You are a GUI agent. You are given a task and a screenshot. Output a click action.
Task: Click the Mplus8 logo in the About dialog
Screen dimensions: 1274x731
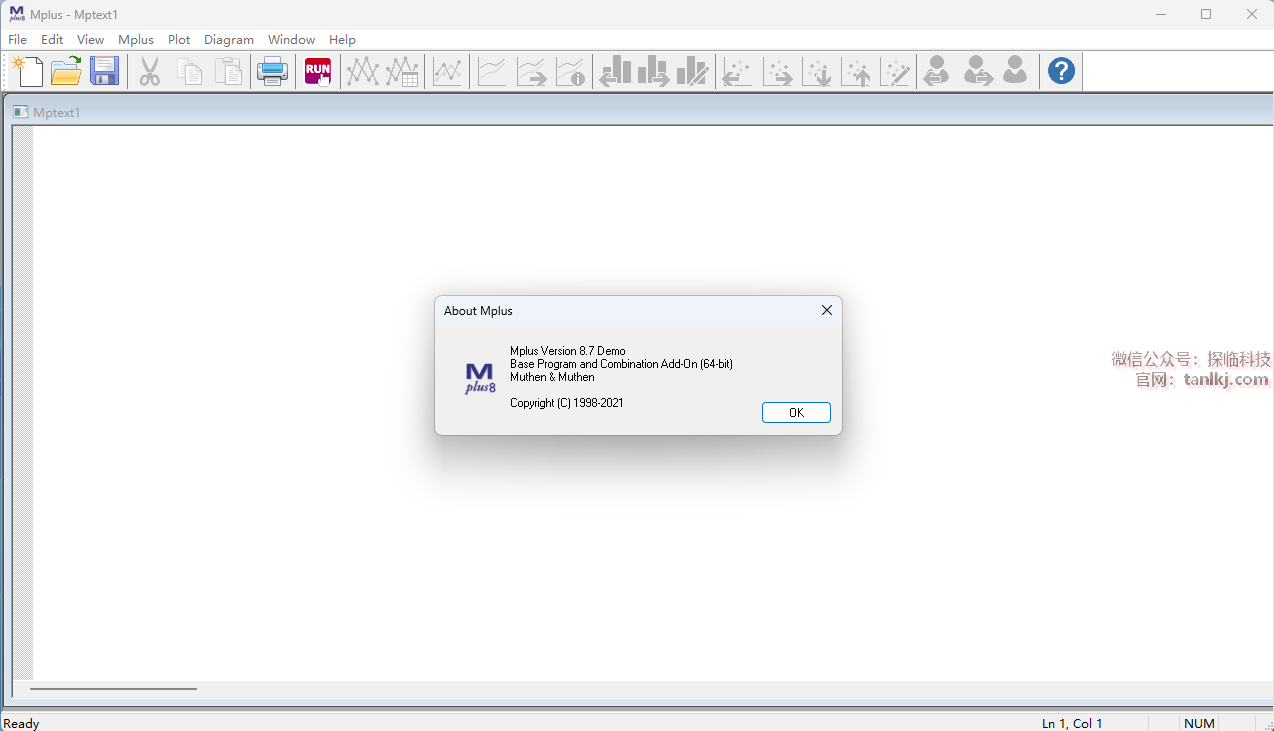[480, 378]
